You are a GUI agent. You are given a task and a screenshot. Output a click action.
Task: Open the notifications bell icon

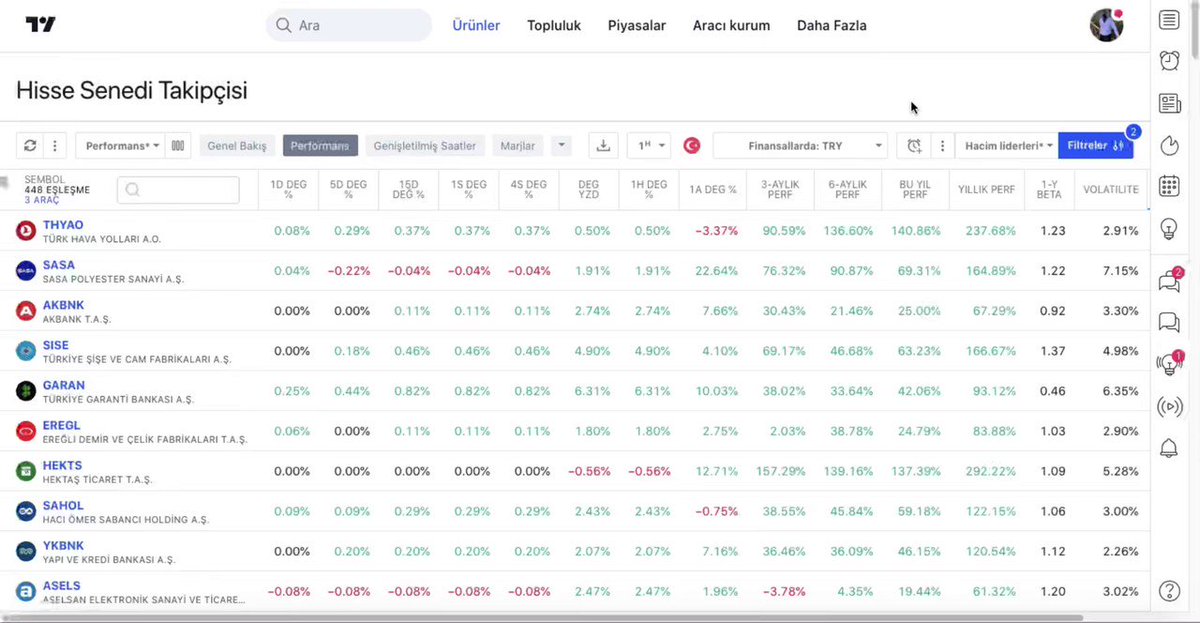click(1169, 448)
